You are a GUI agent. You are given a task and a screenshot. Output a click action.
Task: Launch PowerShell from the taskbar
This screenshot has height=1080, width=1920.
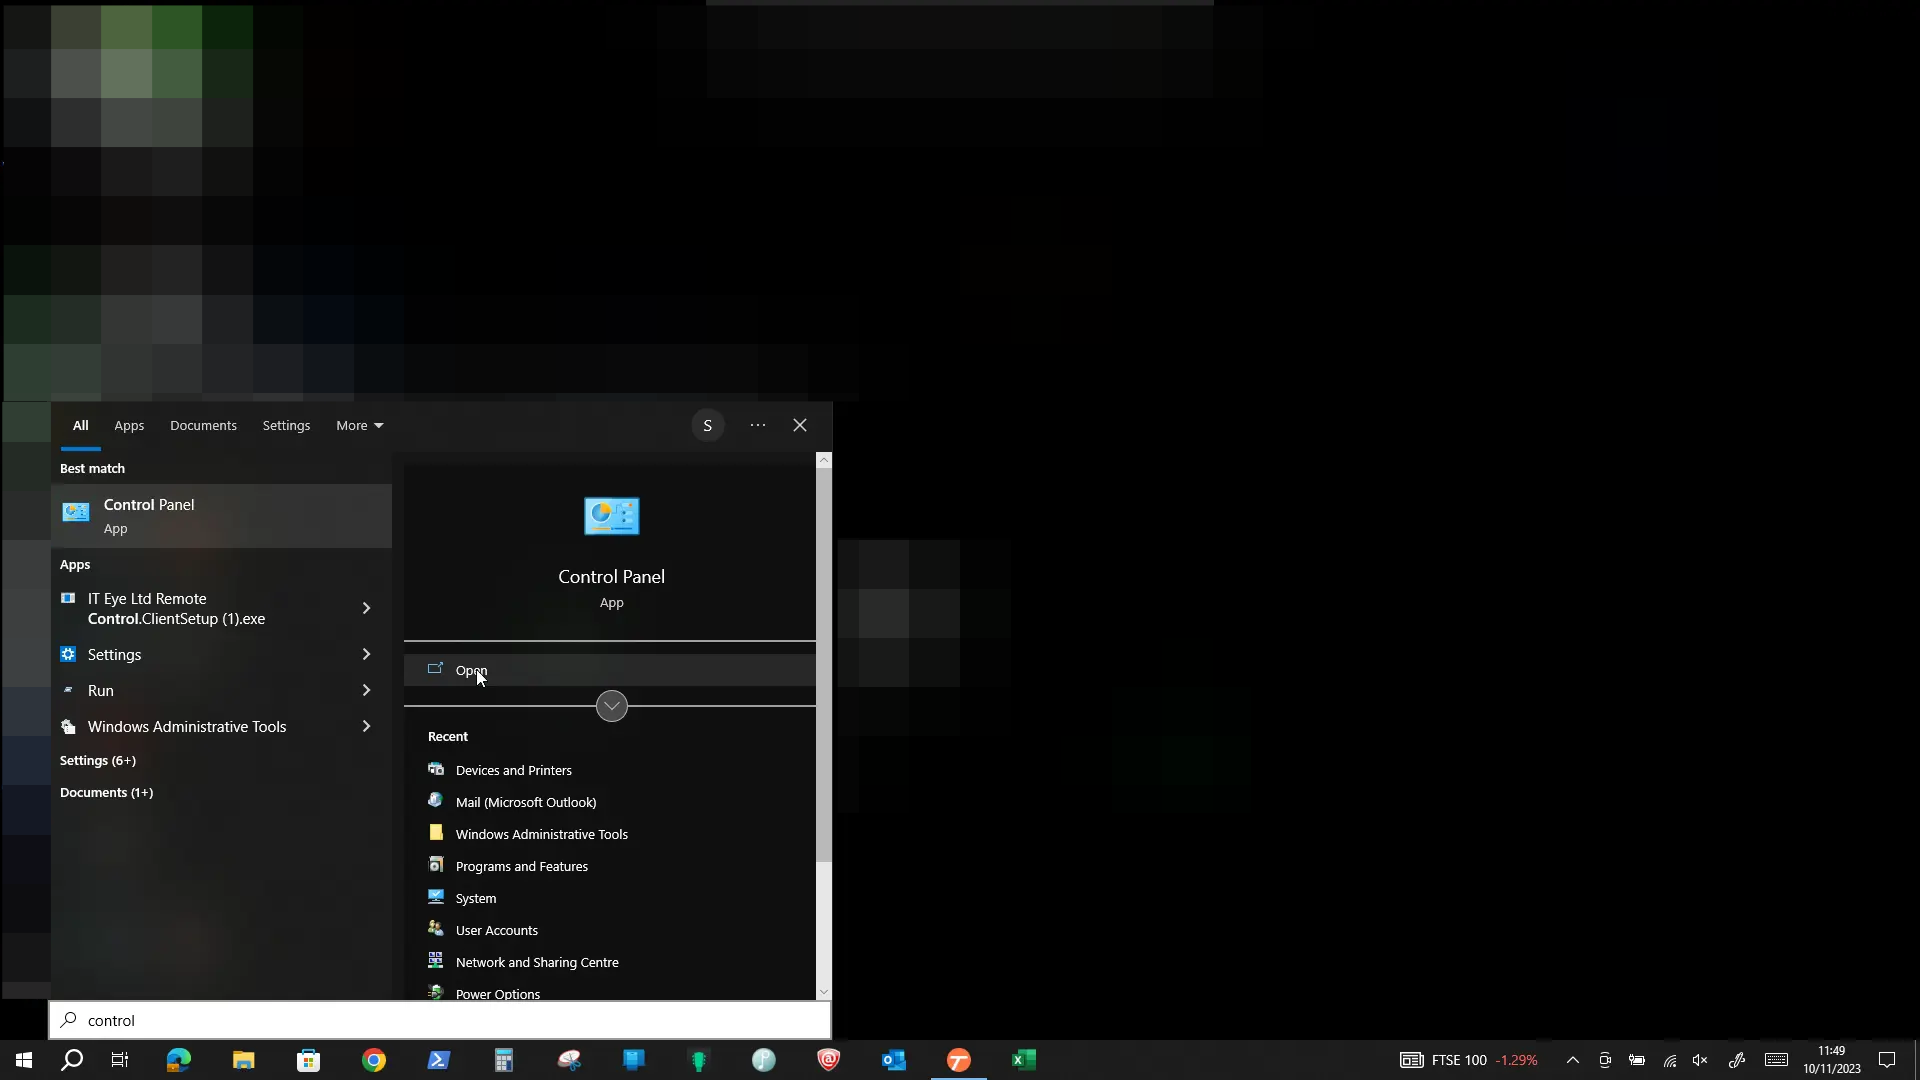pos(439,1060)
